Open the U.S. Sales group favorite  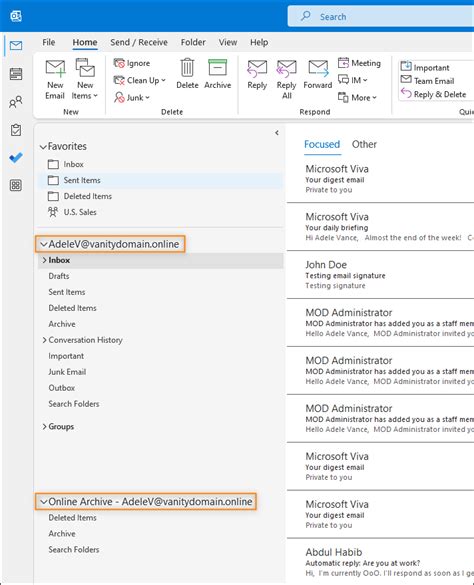[x=160, y=212]
